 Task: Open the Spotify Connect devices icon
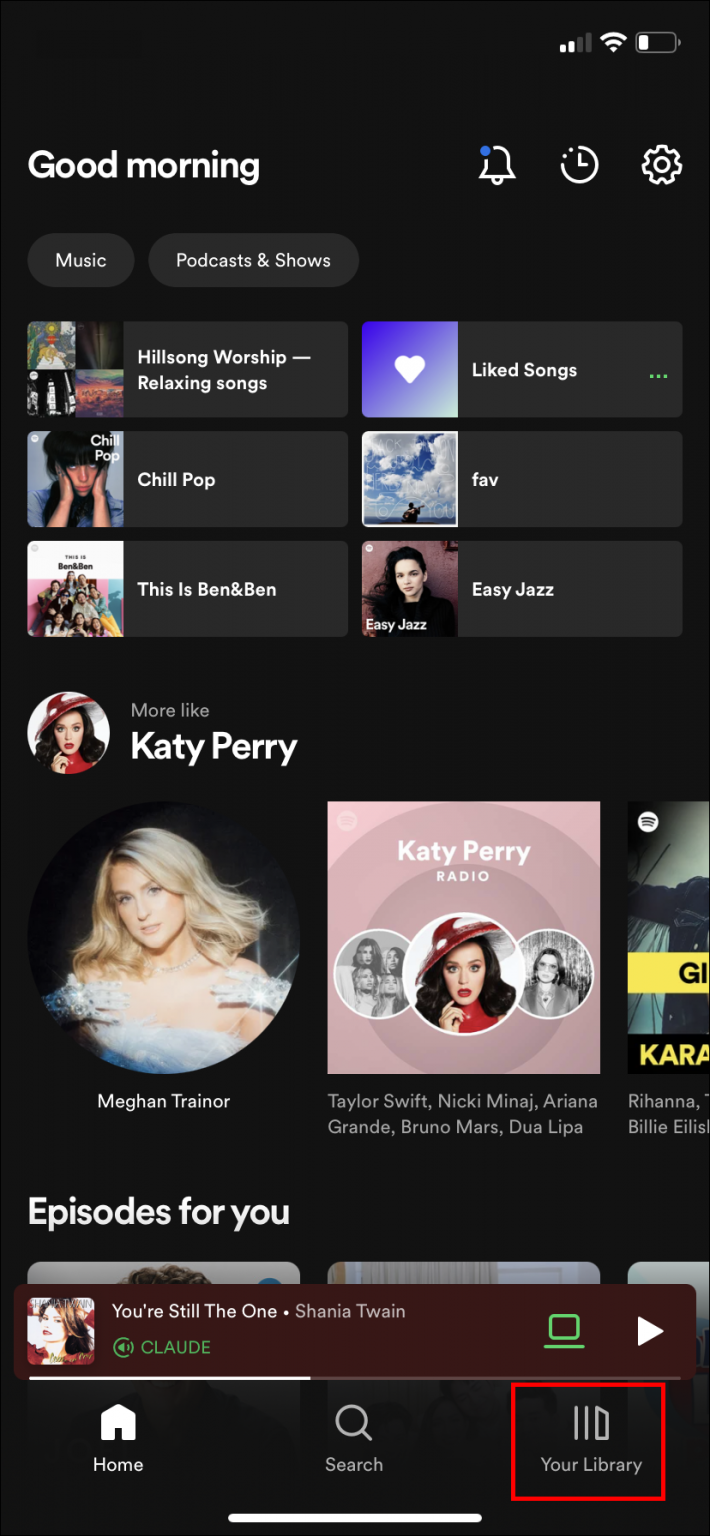point(563,1330)
